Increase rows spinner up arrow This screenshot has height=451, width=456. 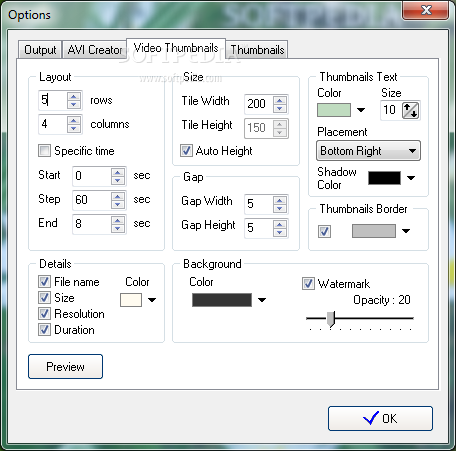coord(74,96)
